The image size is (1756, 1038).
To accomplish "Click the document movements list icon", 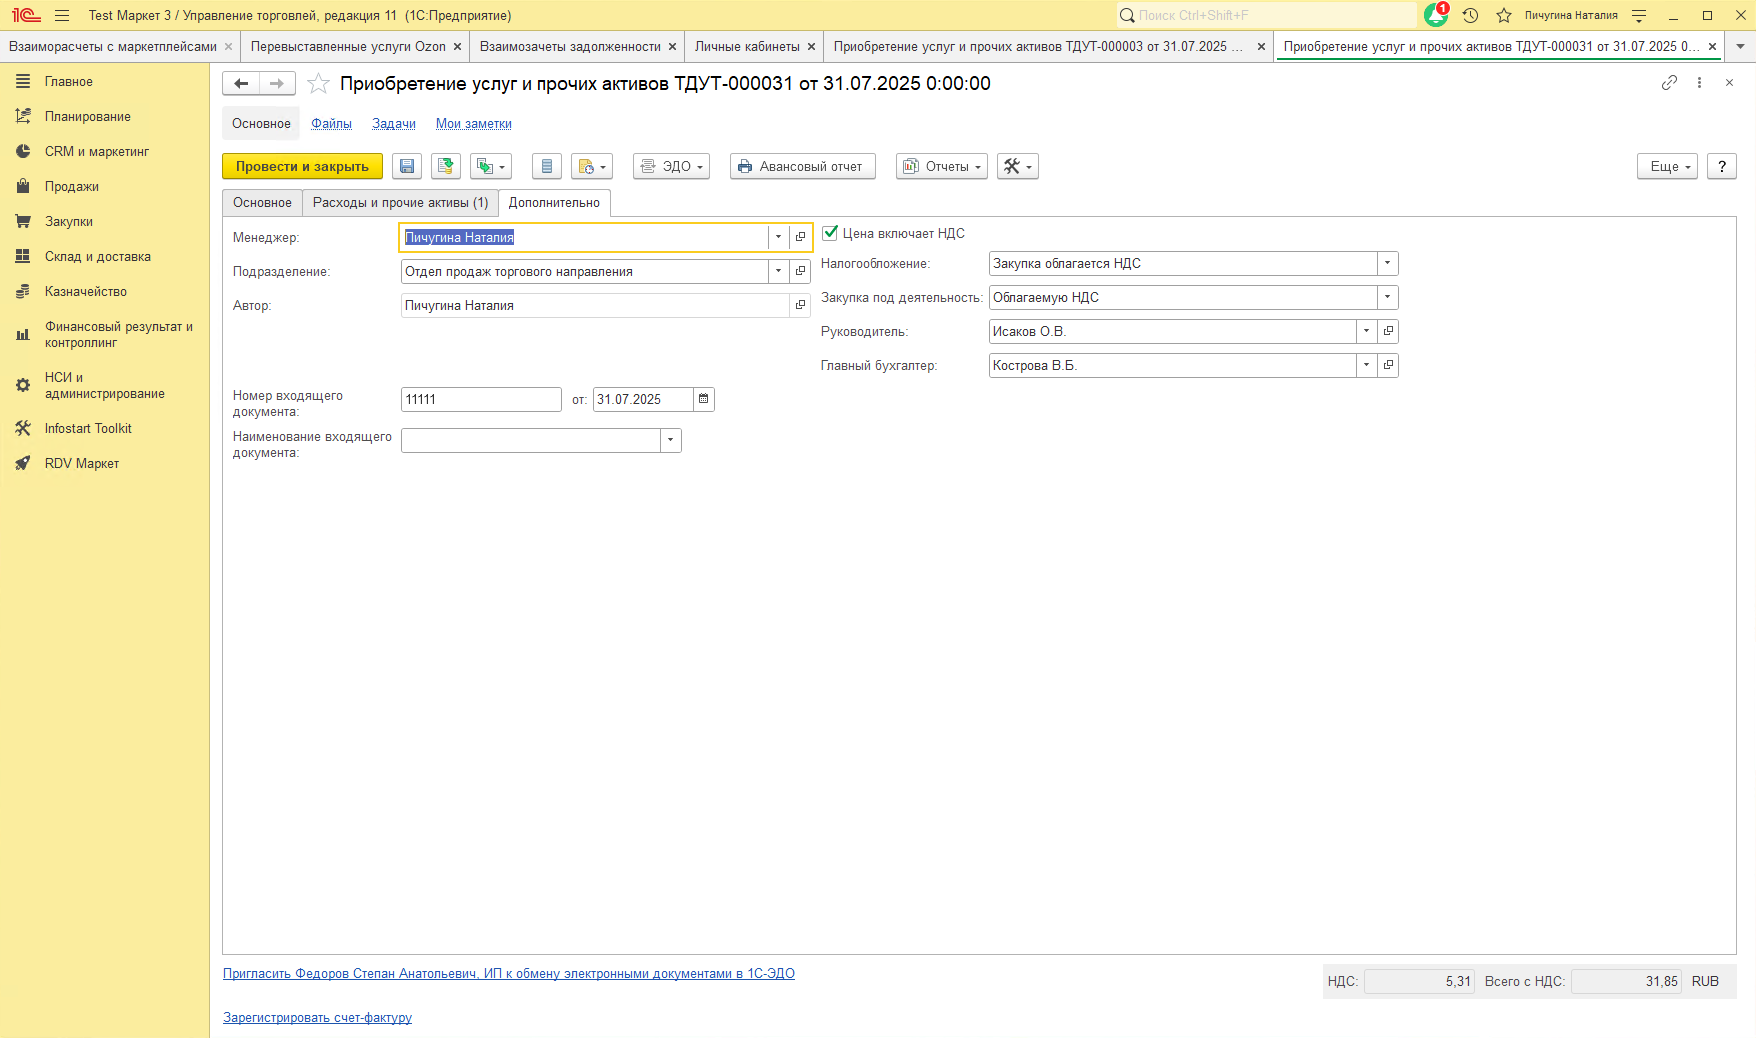I will 546,167.
